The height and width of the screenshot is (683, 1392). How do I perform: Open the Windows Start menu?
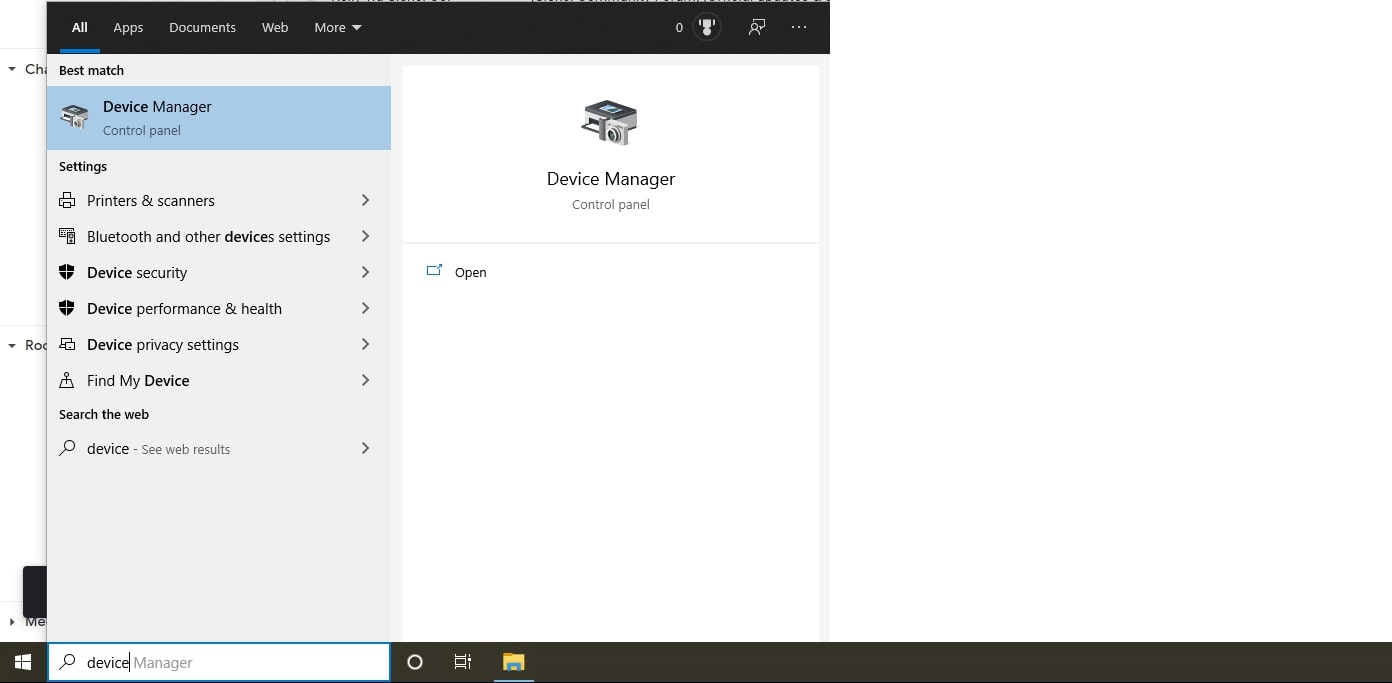pos(23,662)
